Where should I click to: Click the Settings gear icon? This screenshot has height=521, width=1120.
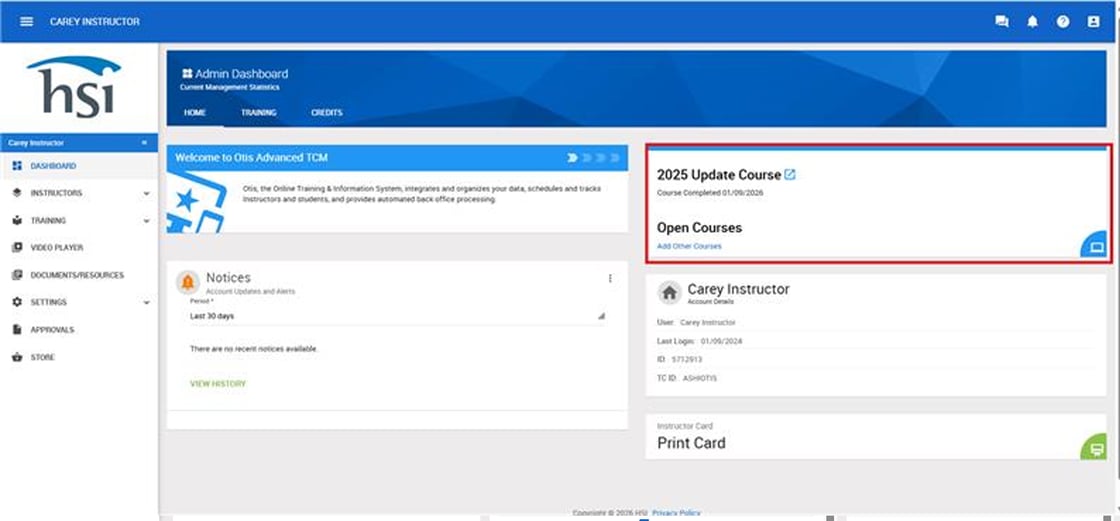(x=17, y=302)
